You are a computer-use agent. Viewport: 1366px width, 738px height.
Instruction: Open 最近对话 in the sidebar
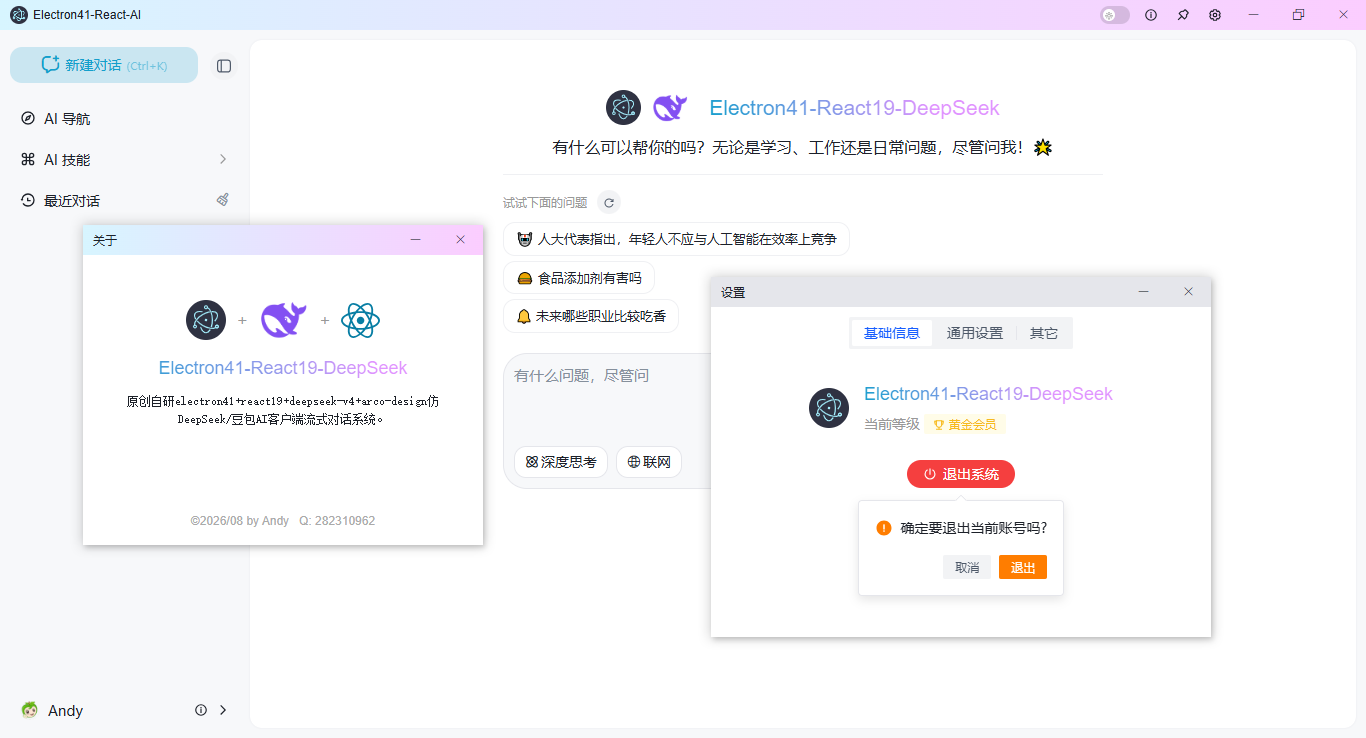pos(125,201)
